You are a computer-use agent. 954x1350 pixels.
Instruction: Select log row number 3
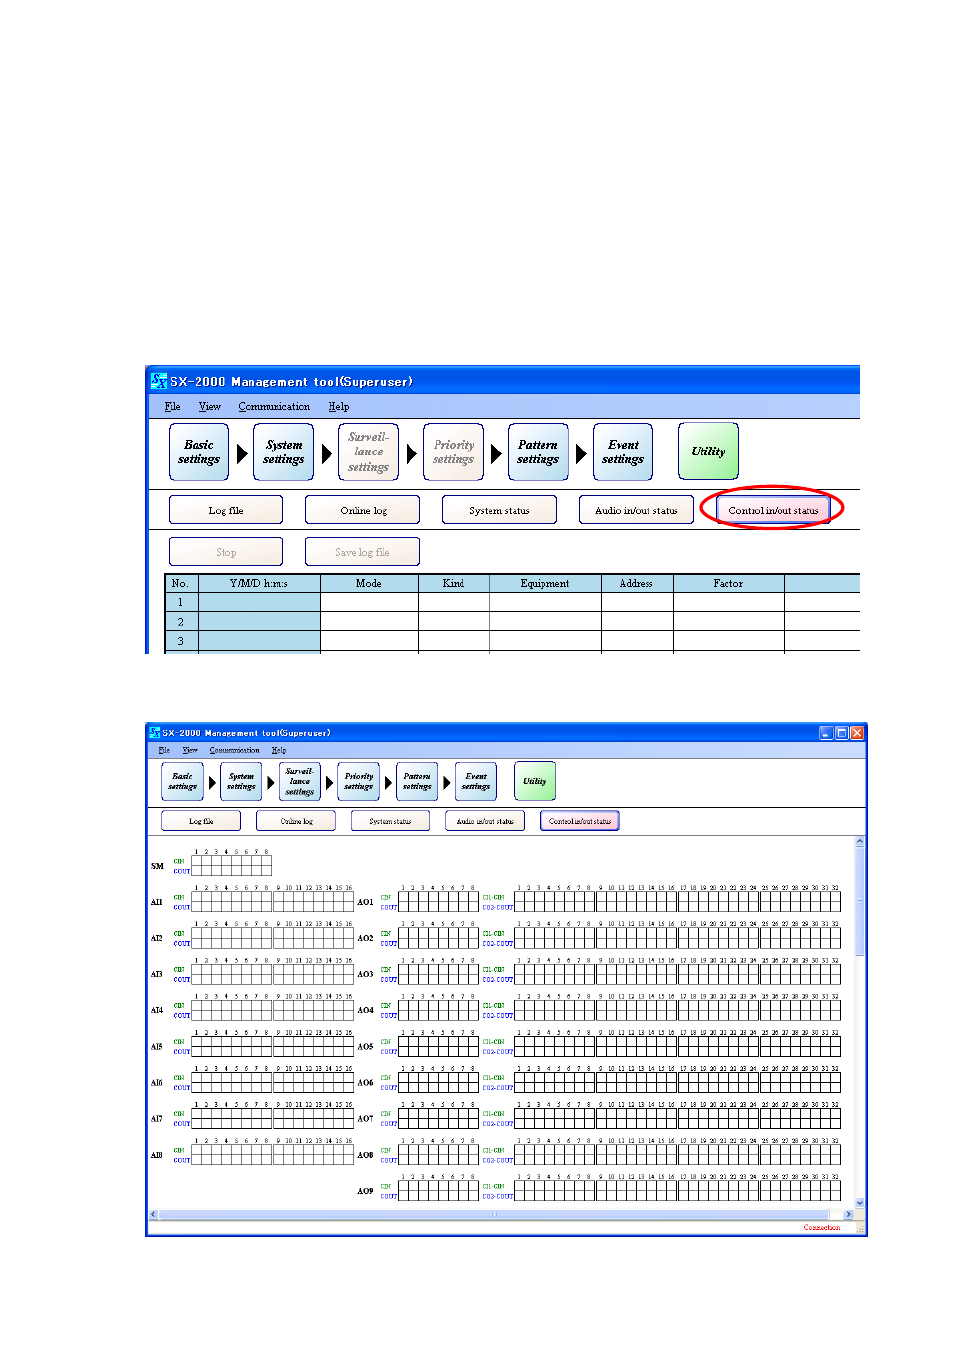(x=181, y=641)
